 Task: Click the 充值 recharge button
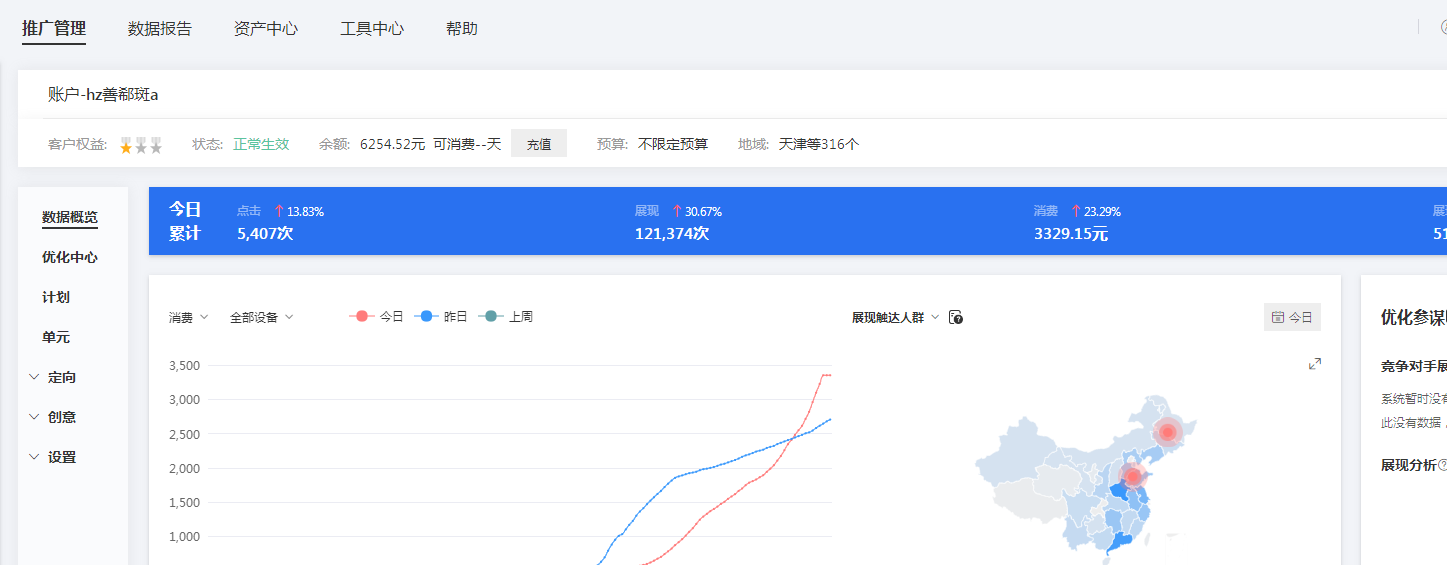click(x=539, y=144)
